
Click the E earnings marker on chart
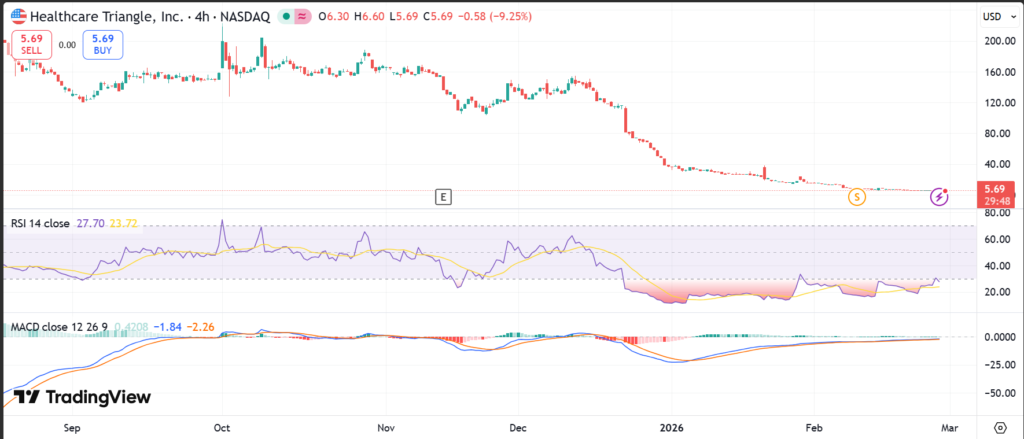tap(443, 196)
